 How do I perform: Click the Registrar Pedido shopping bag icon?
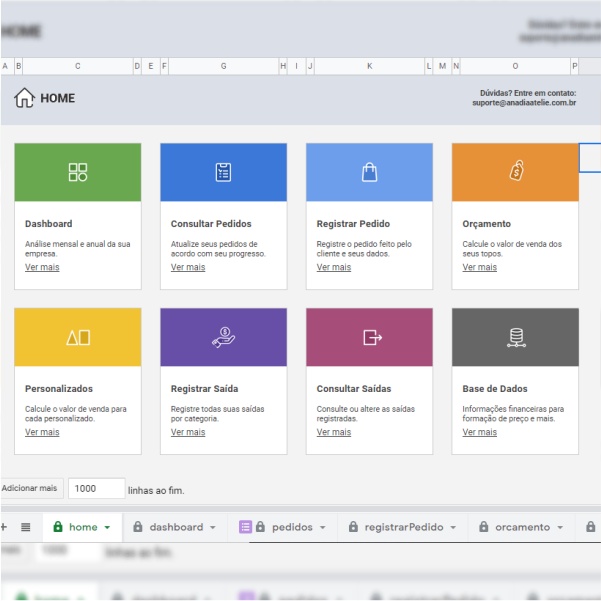[x=369, y=172]
